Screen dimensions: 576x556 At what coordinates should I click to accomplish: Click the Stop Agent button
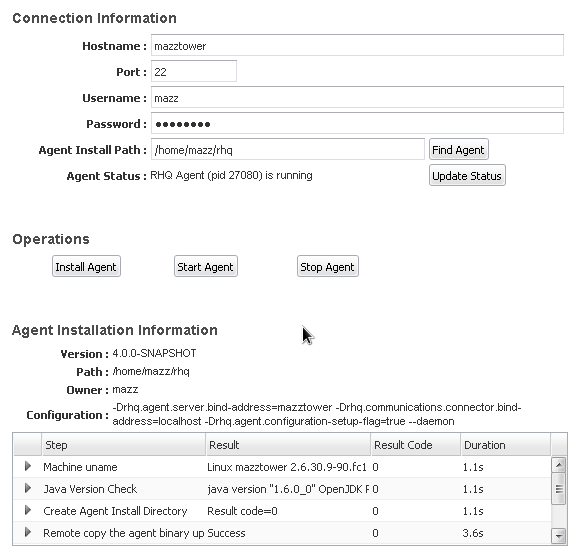tap(328, 266)
